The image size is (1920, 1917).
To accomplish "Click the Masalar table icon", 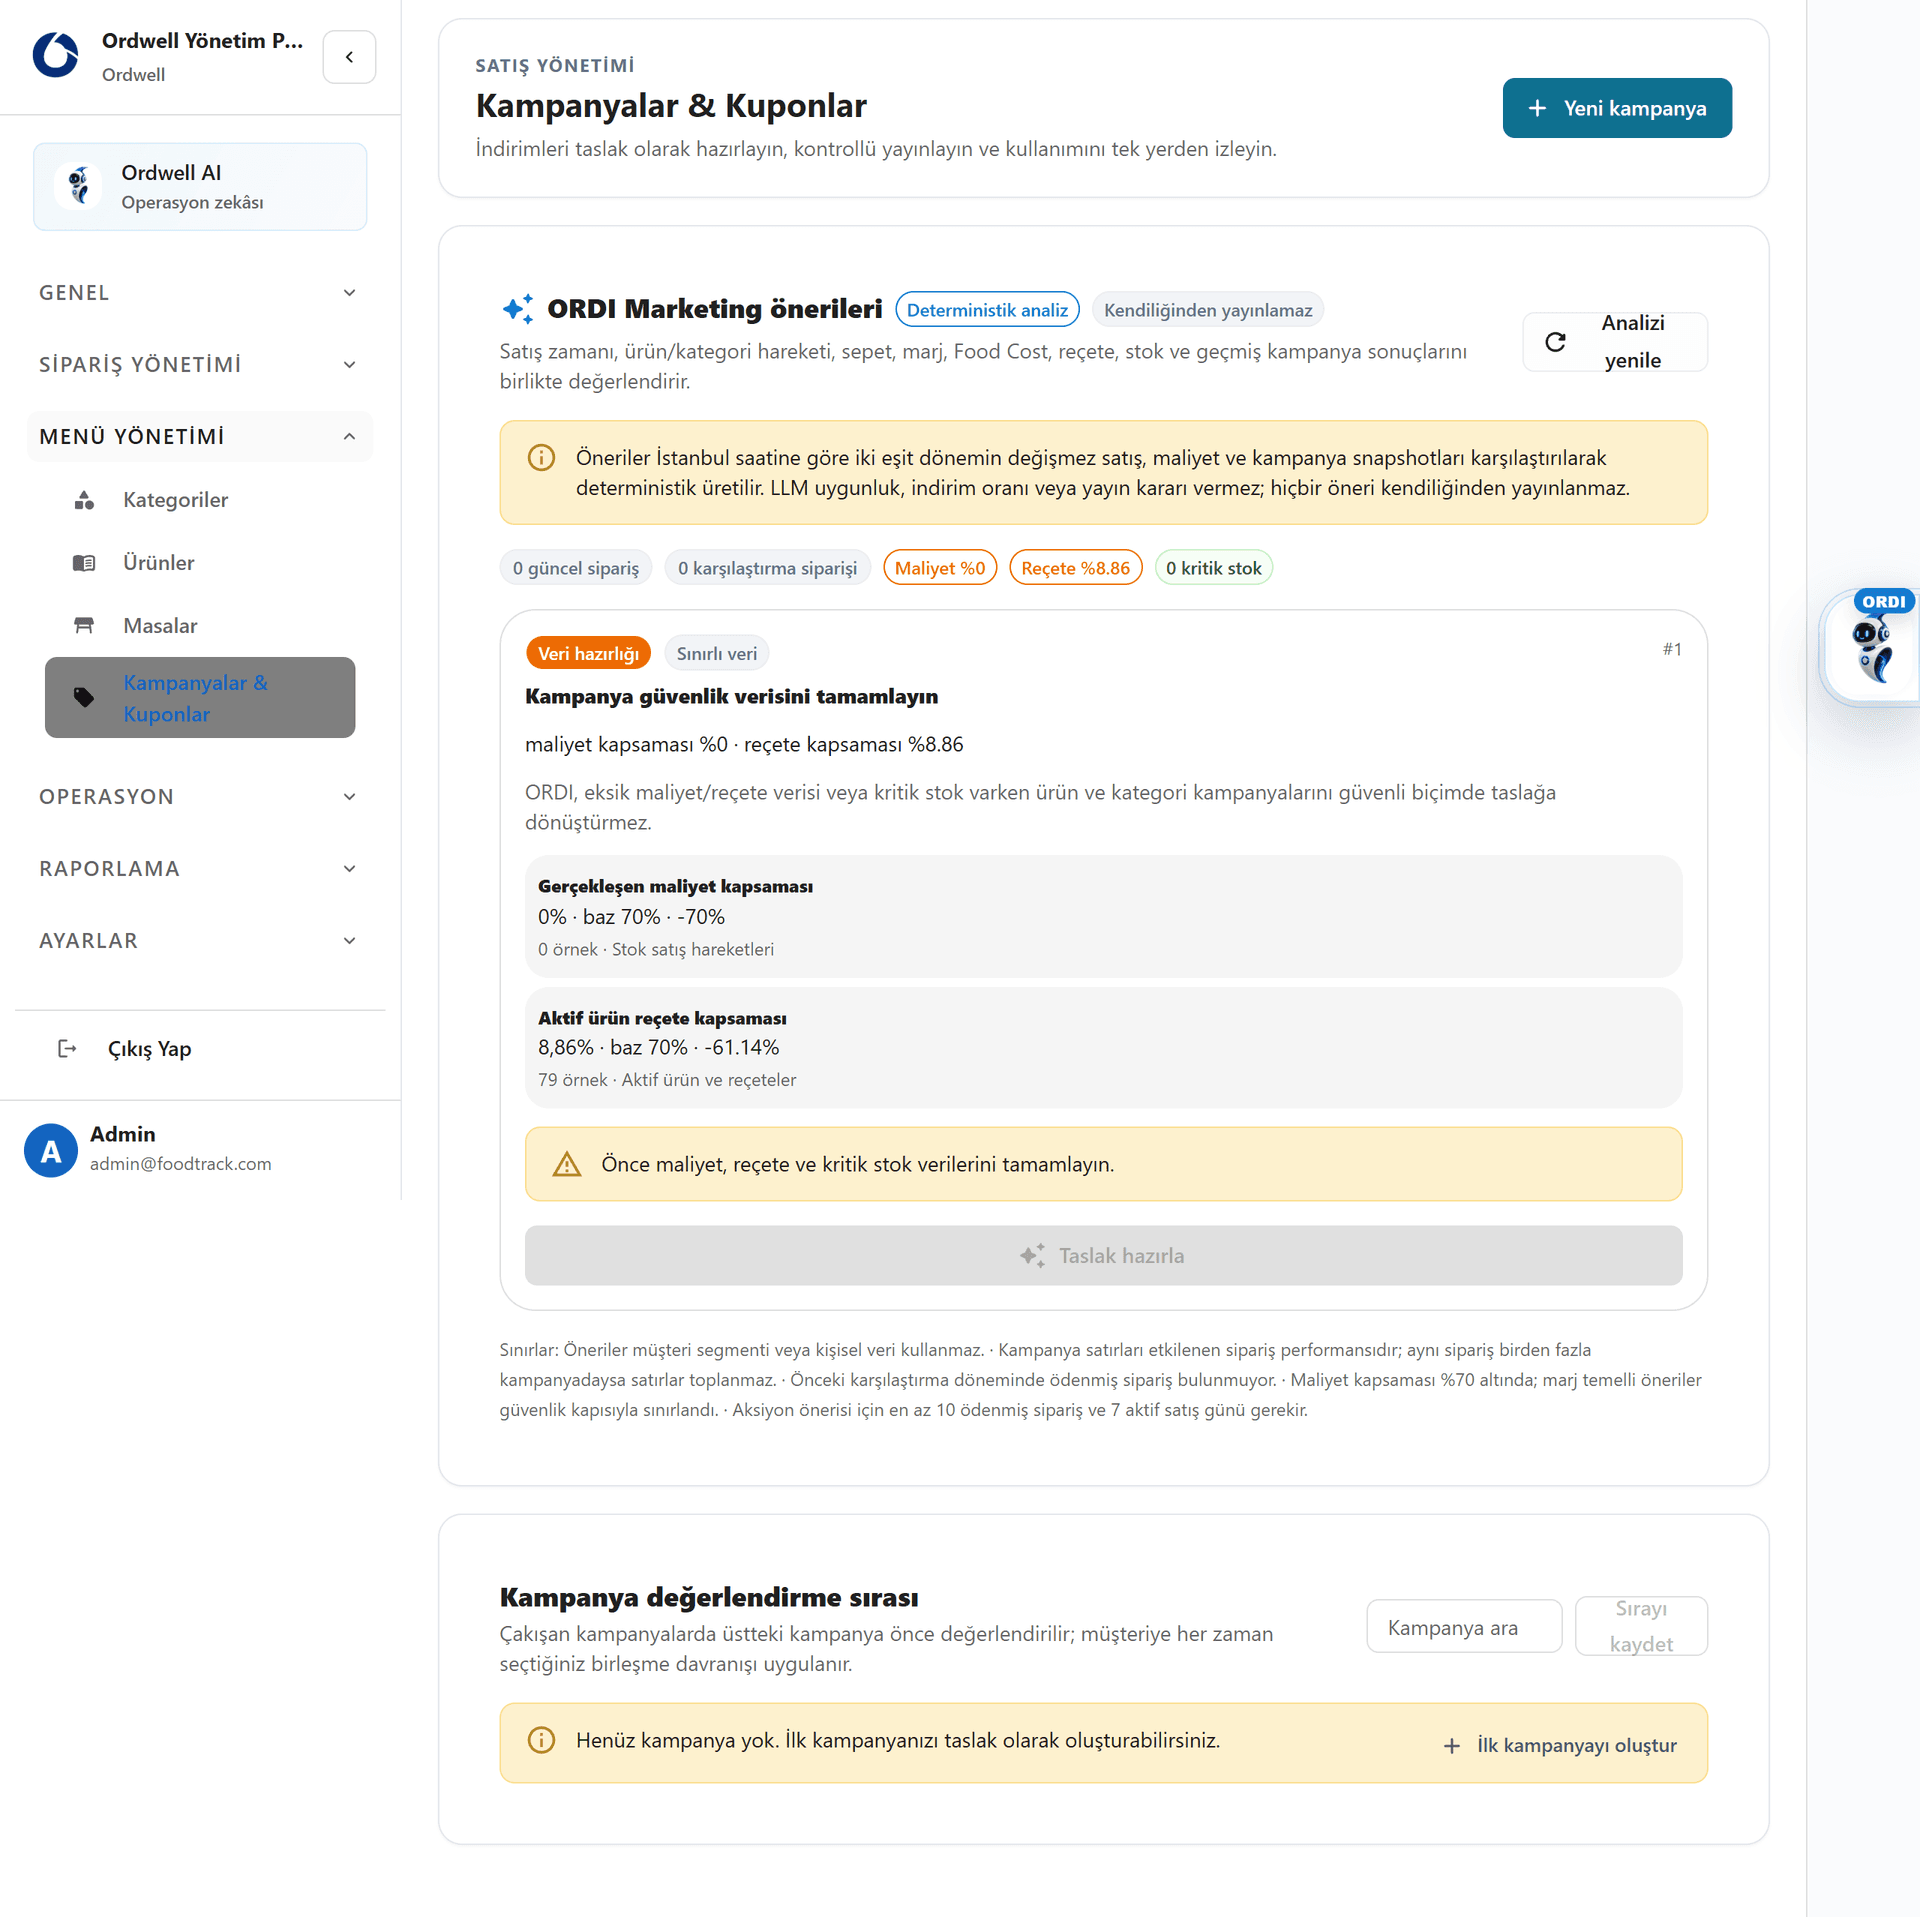I will [84, 626].
